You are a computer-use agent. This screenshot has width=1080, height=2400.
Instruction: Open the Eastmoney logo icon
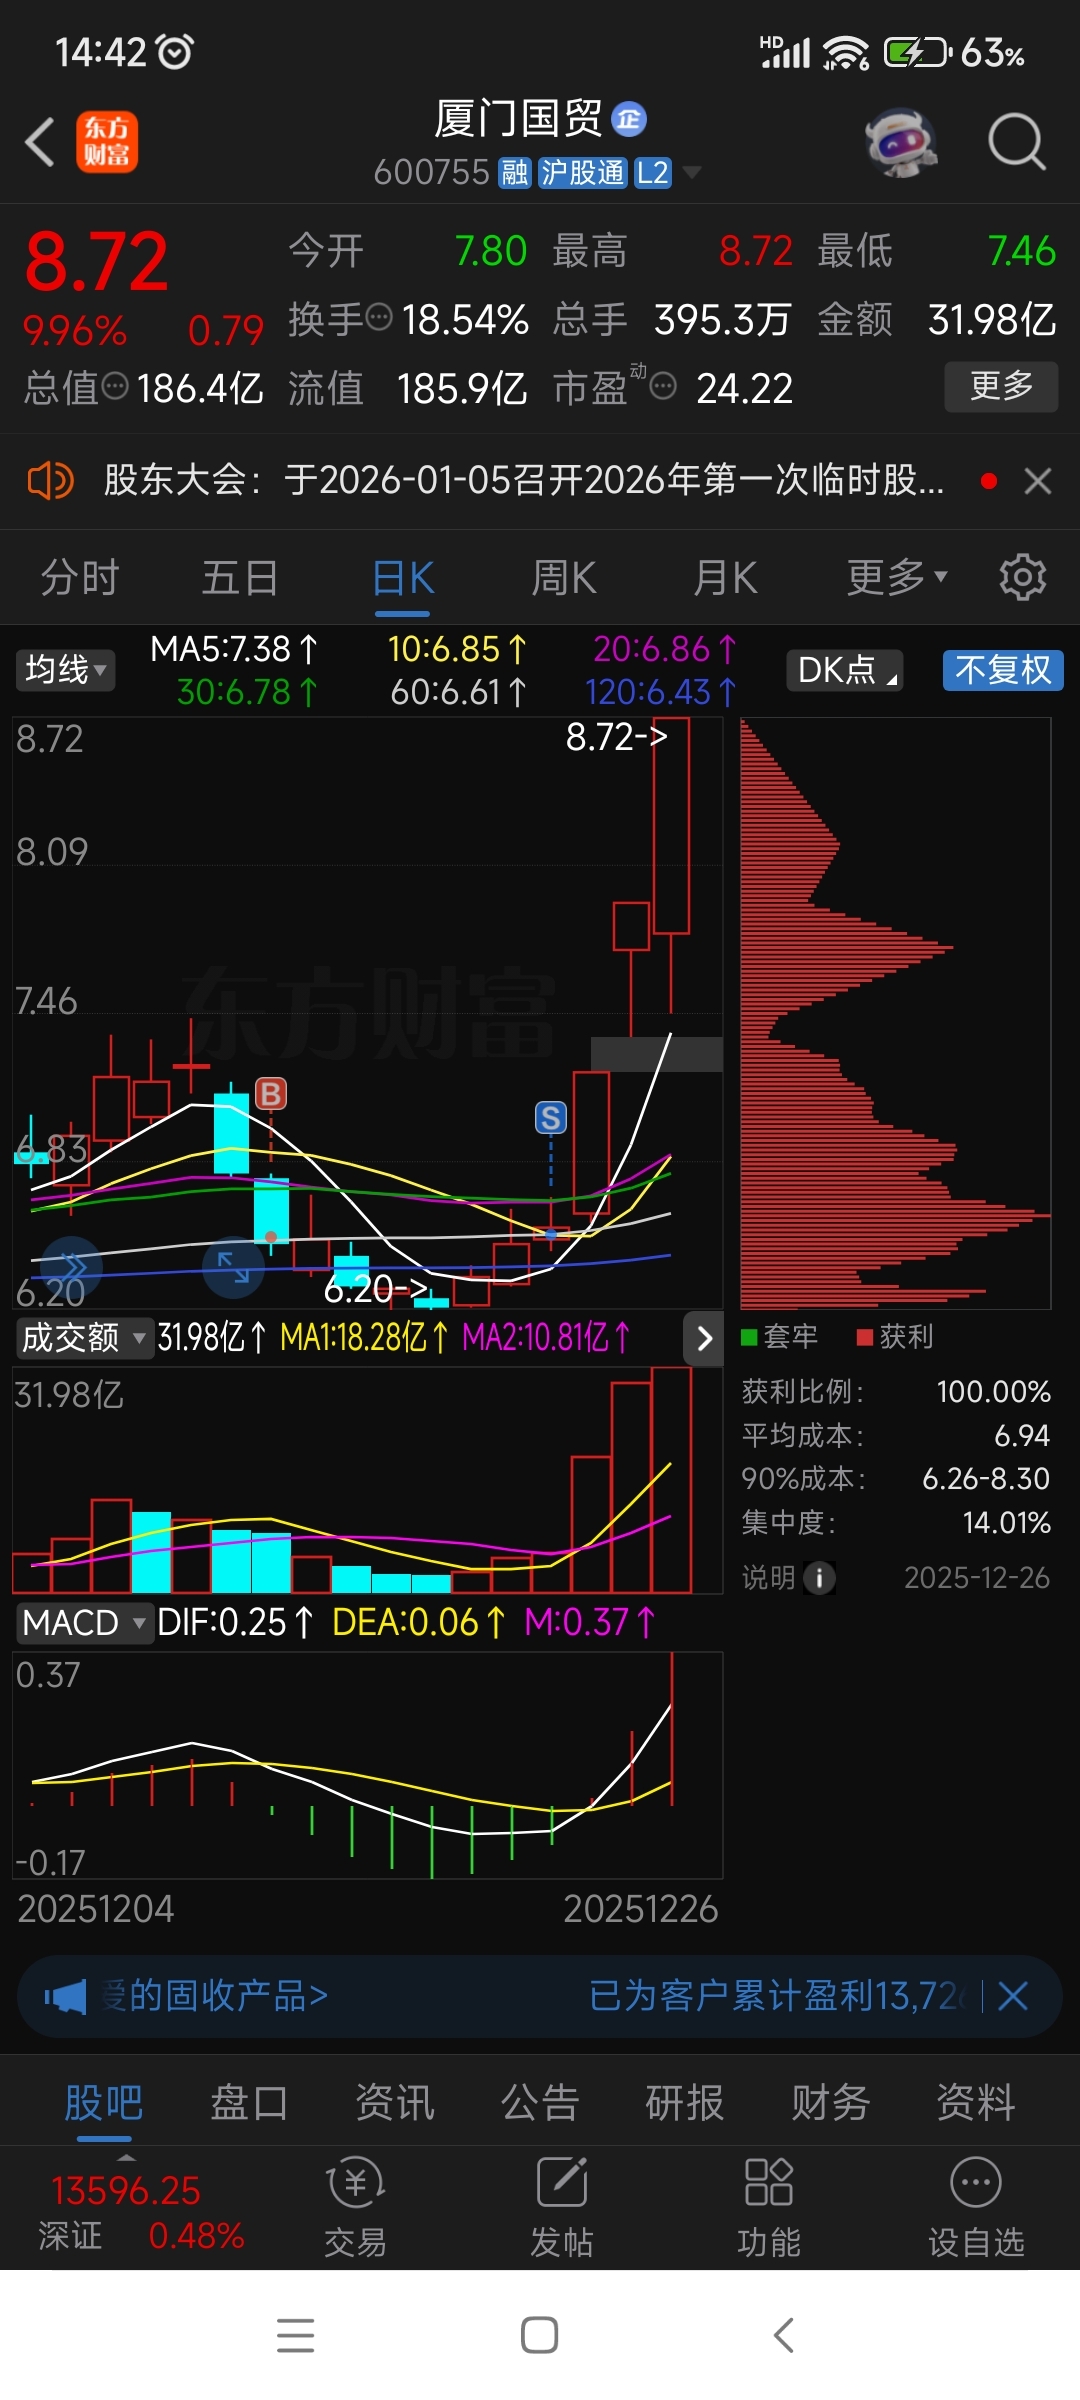coord(107,142)
